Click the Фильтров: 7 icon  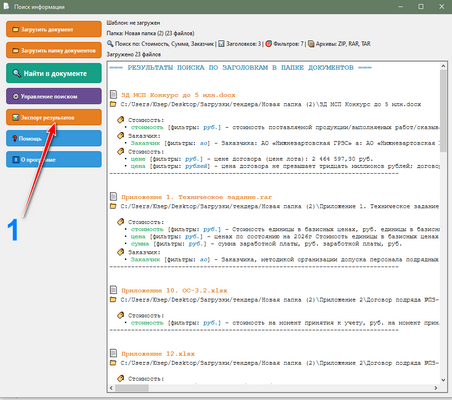pos(269,44)
